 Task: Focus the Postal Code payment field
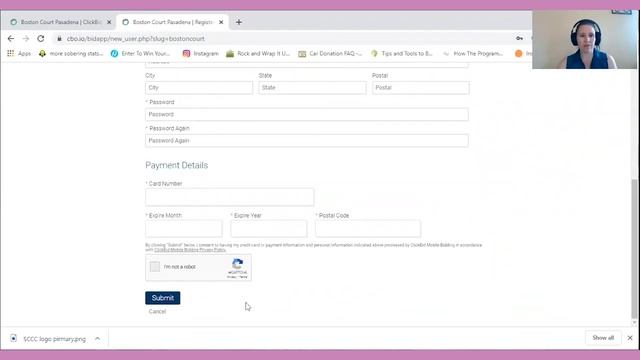[x=368, y=229]
